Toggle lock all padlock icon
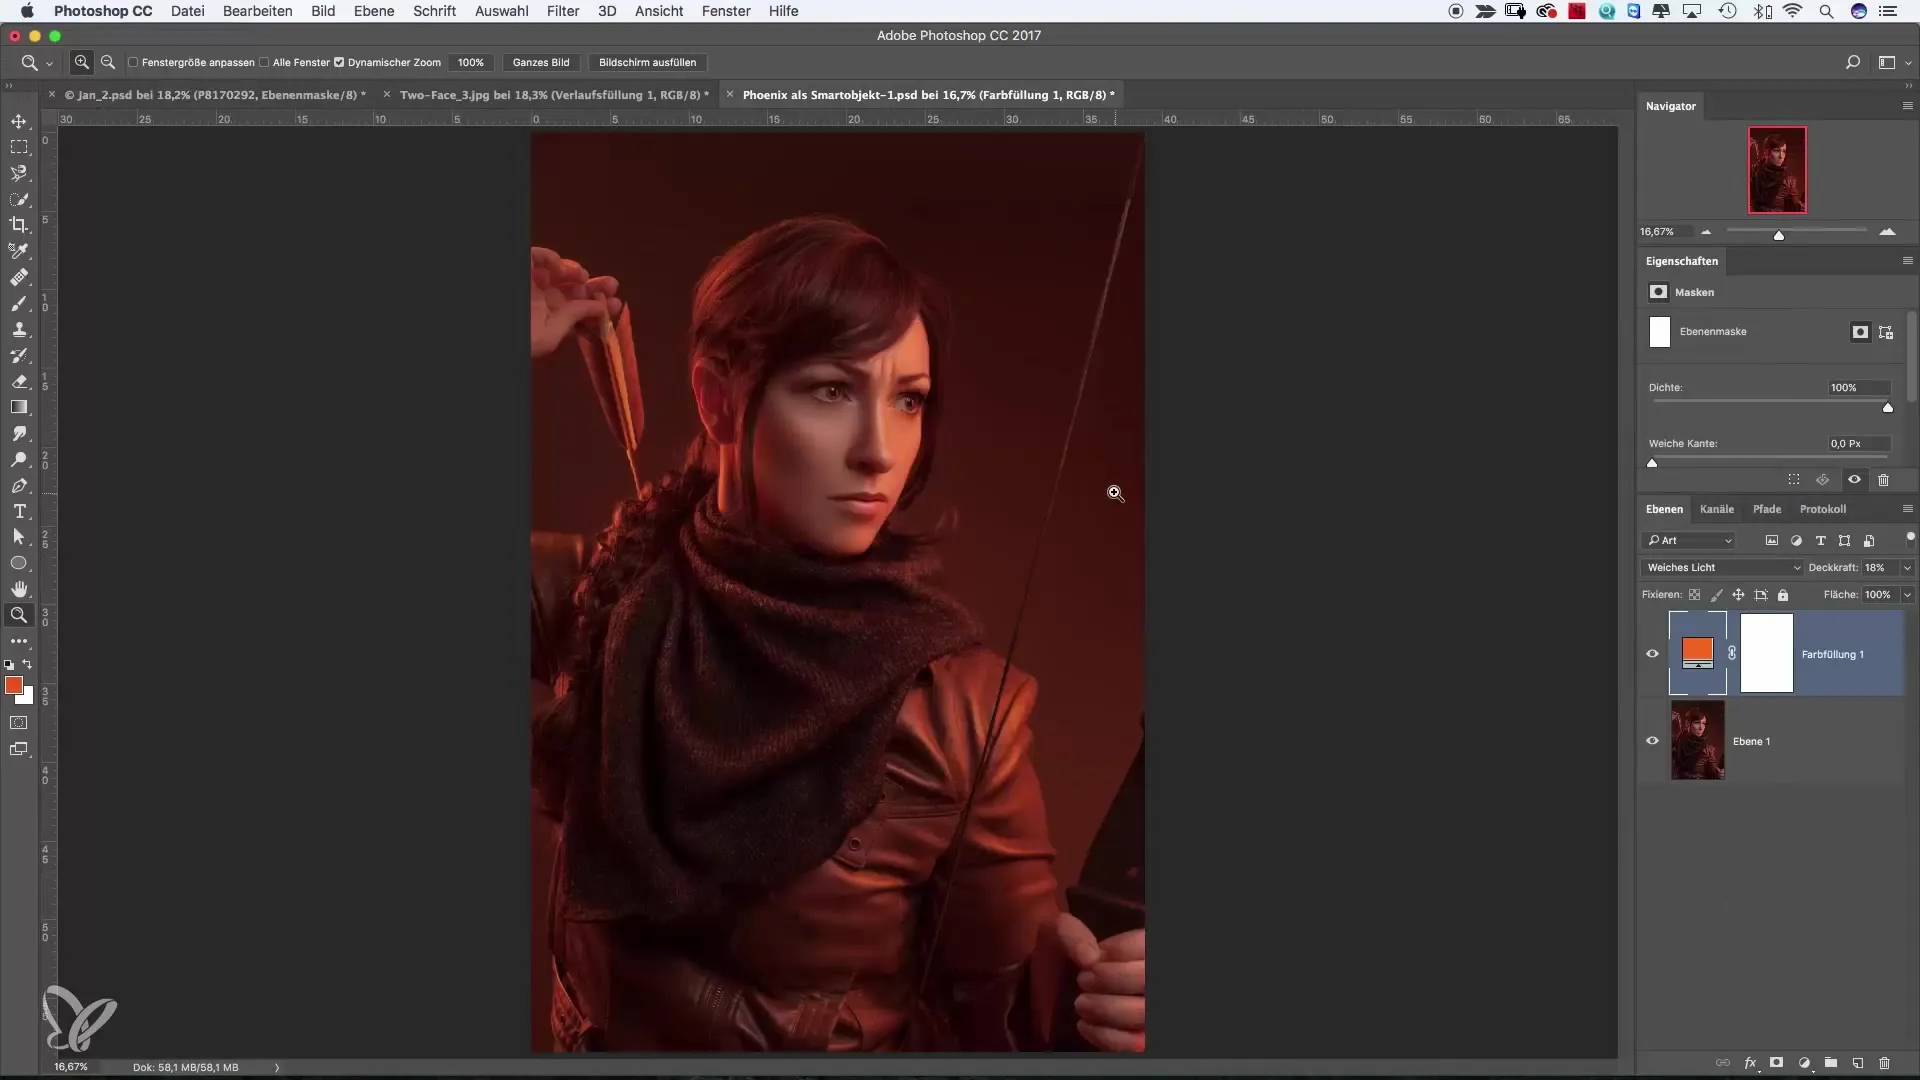The image size is (1920, 1080). coord(1783,594)
